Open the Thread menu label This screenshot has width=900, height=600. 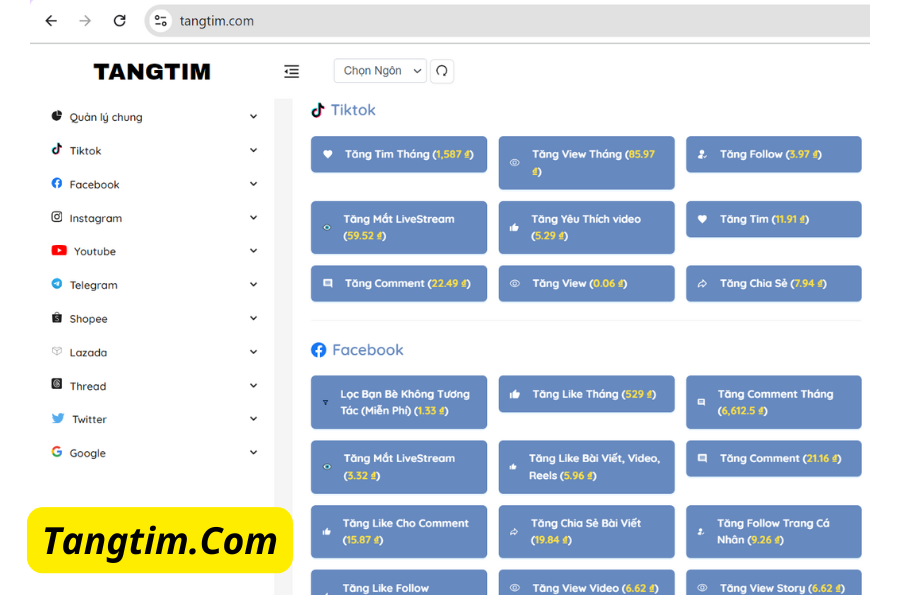88,386
